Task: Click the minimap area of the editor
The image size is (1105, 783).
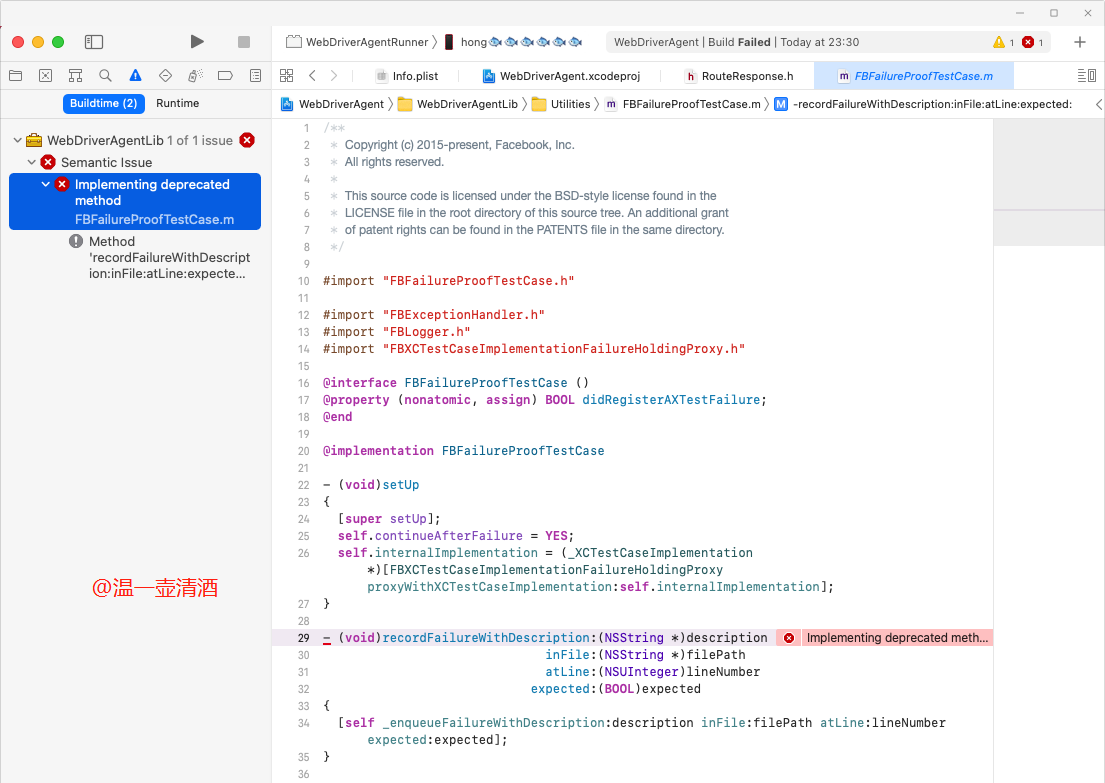Action: [1049, 451]
